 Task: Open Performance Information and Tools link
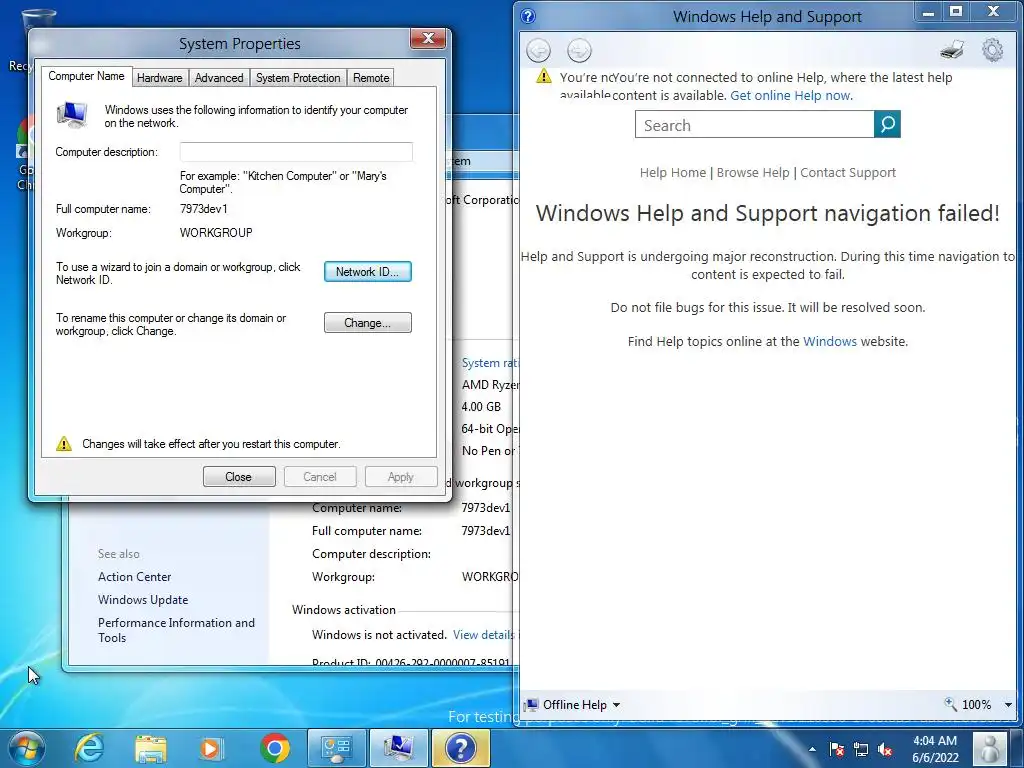tap(176, 630)
